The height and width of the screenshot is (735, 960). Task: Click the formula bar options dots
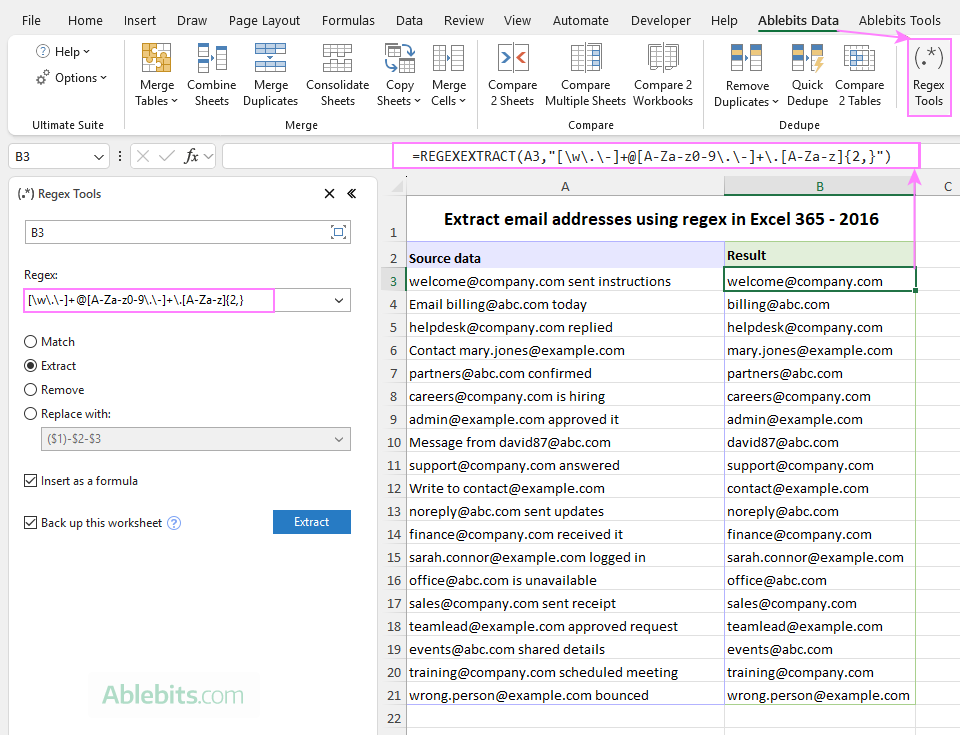coord(120,157)
